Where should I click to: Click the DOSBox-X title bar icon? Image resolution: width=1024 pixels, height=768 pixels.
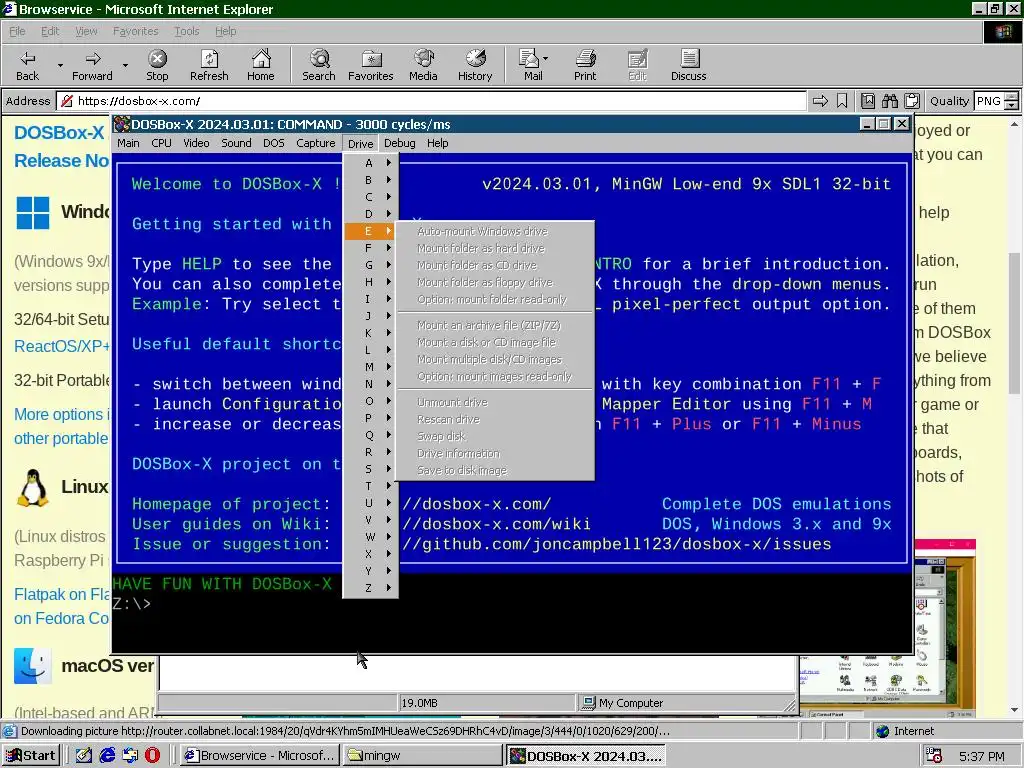coord(122,124)
